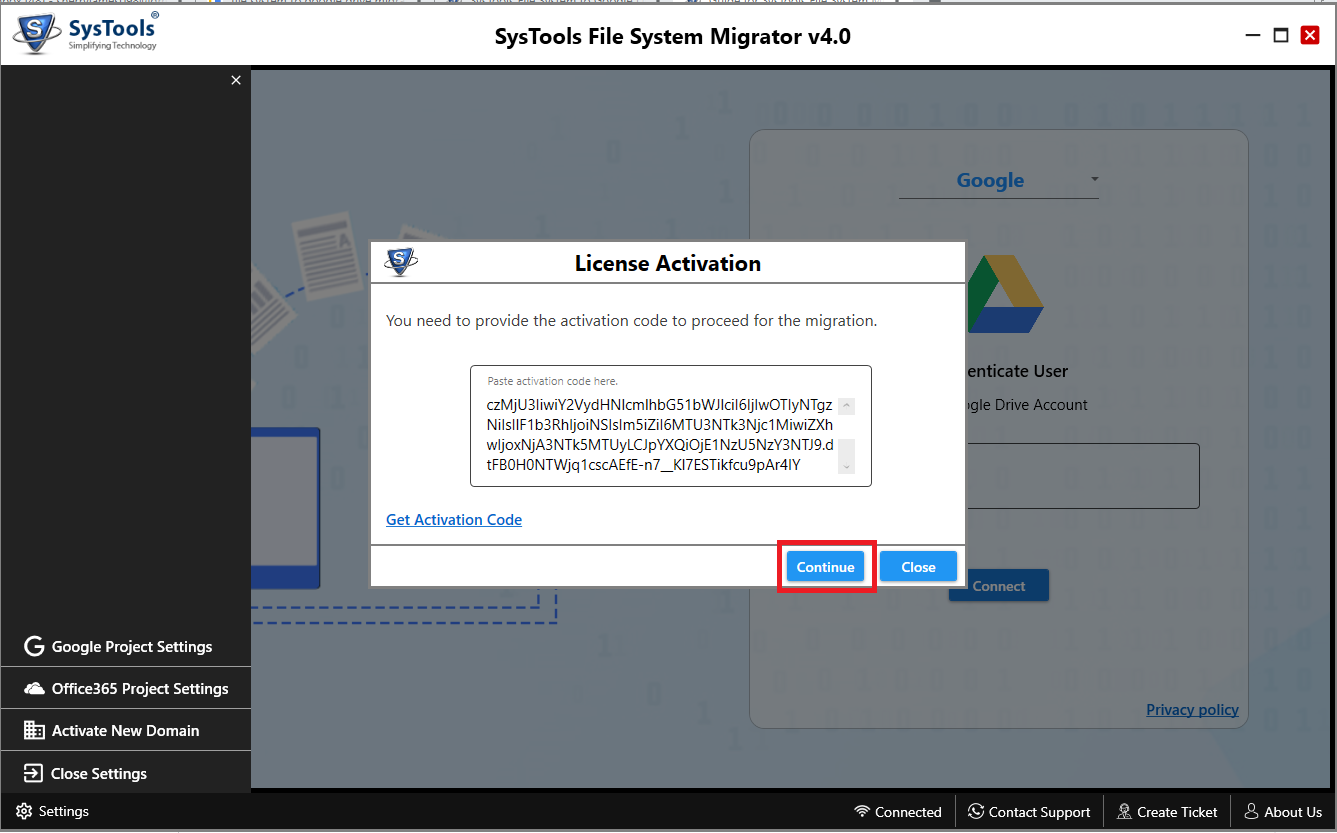Click the SysTools logo in title bar
The height and width of the screenshot is (833, 1337).
86,34
